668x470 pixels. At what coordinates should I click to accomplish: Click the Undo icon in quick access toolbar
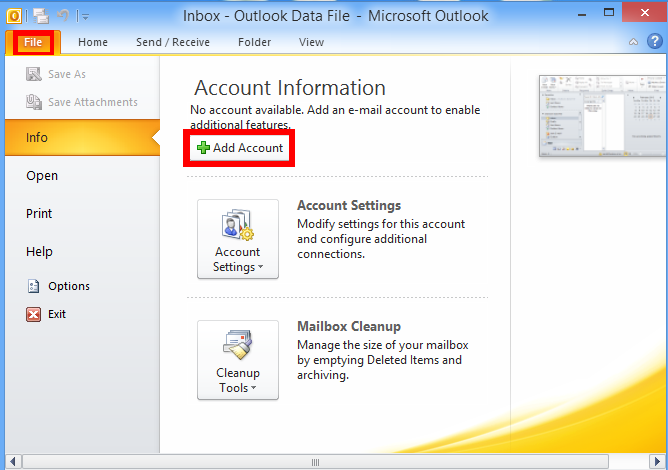click(x=65, y=16)
